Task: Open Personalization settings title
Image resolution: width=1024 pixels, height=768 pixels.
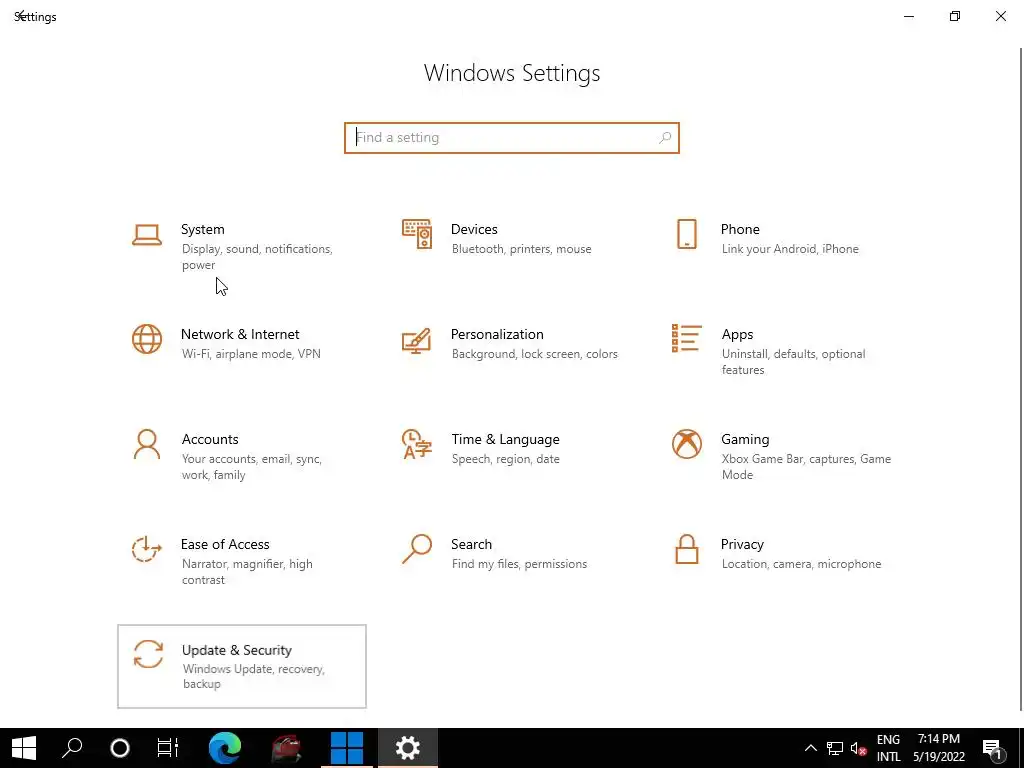Action: coord(497,334)
